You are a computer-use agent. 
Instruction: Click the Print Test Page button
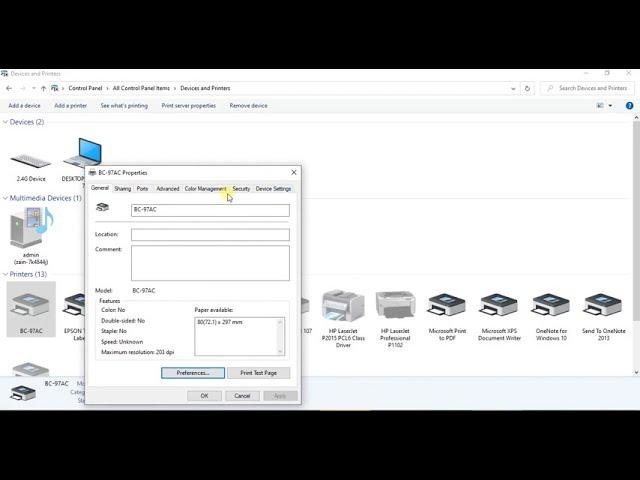pos(258,373)
